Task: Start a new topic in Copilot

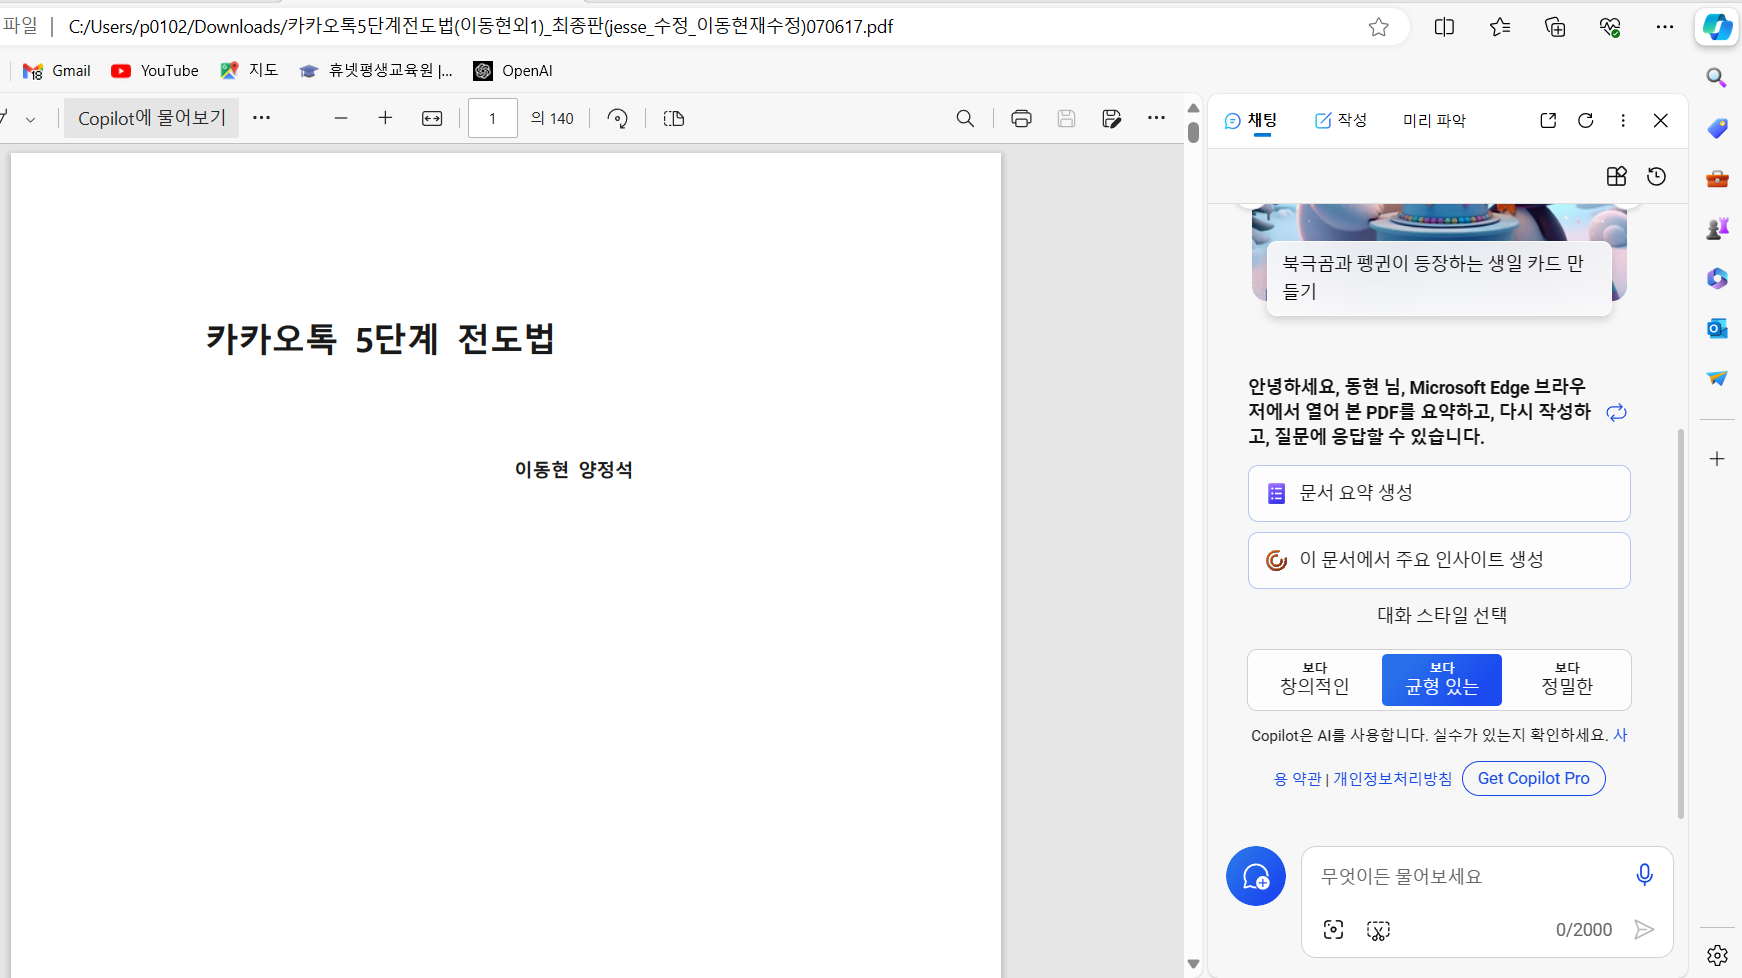Action: pyautogui.click(x=1256, y=876)
